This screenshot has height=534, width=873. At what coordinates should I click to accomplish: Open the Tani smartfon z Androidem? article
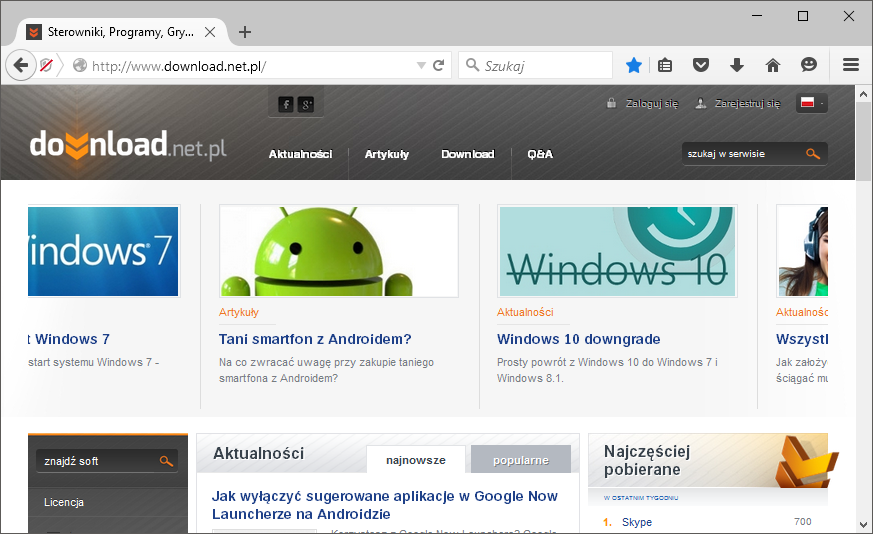(x=315, y=339)
